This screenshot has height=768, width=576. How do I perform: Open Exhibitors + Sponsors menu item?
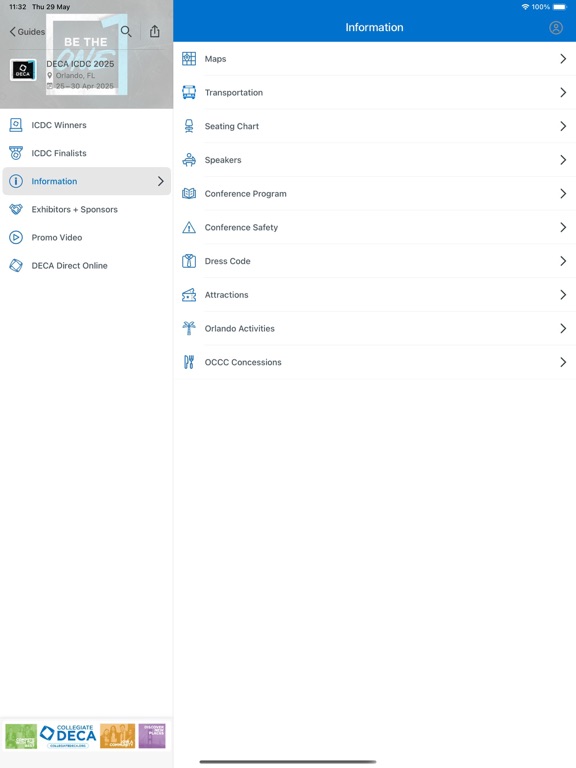click(x=87, y=209)
